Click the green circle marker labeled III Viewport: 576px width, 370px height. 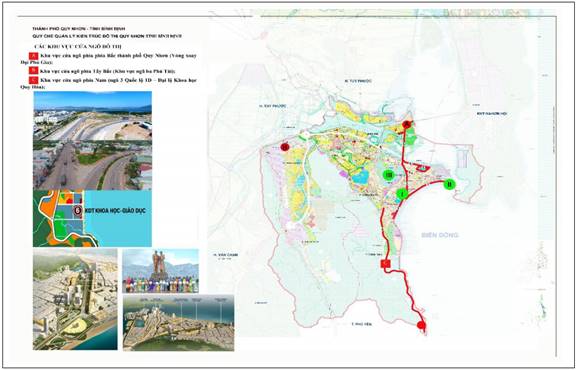pyautogui.click(x=388, y=175)
